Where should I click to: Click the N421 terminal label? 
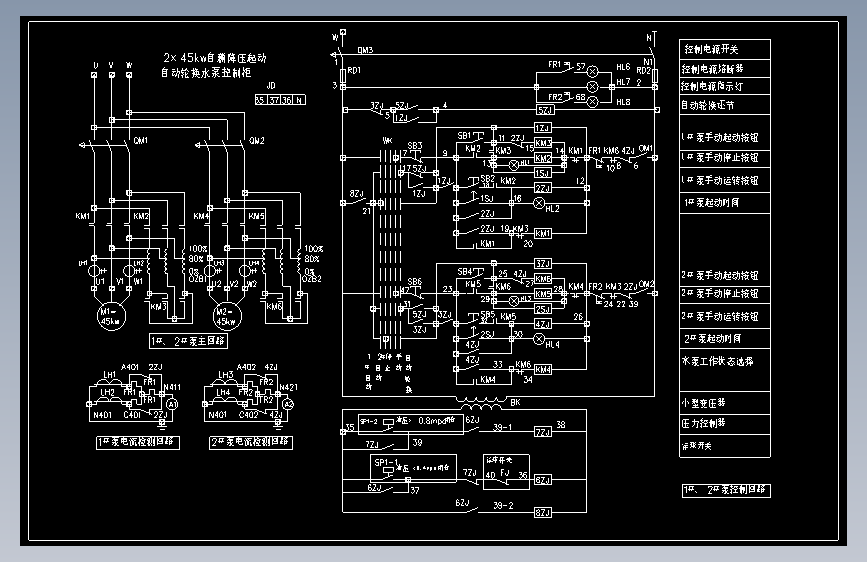coord(288,387)
